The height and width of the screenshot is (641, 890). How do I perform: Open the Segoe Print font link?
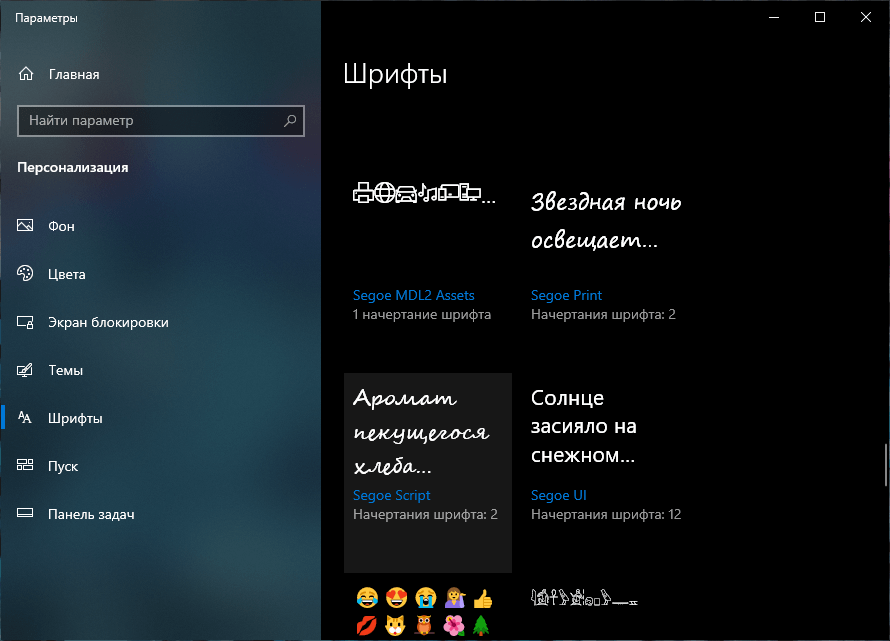coord(566,295)
